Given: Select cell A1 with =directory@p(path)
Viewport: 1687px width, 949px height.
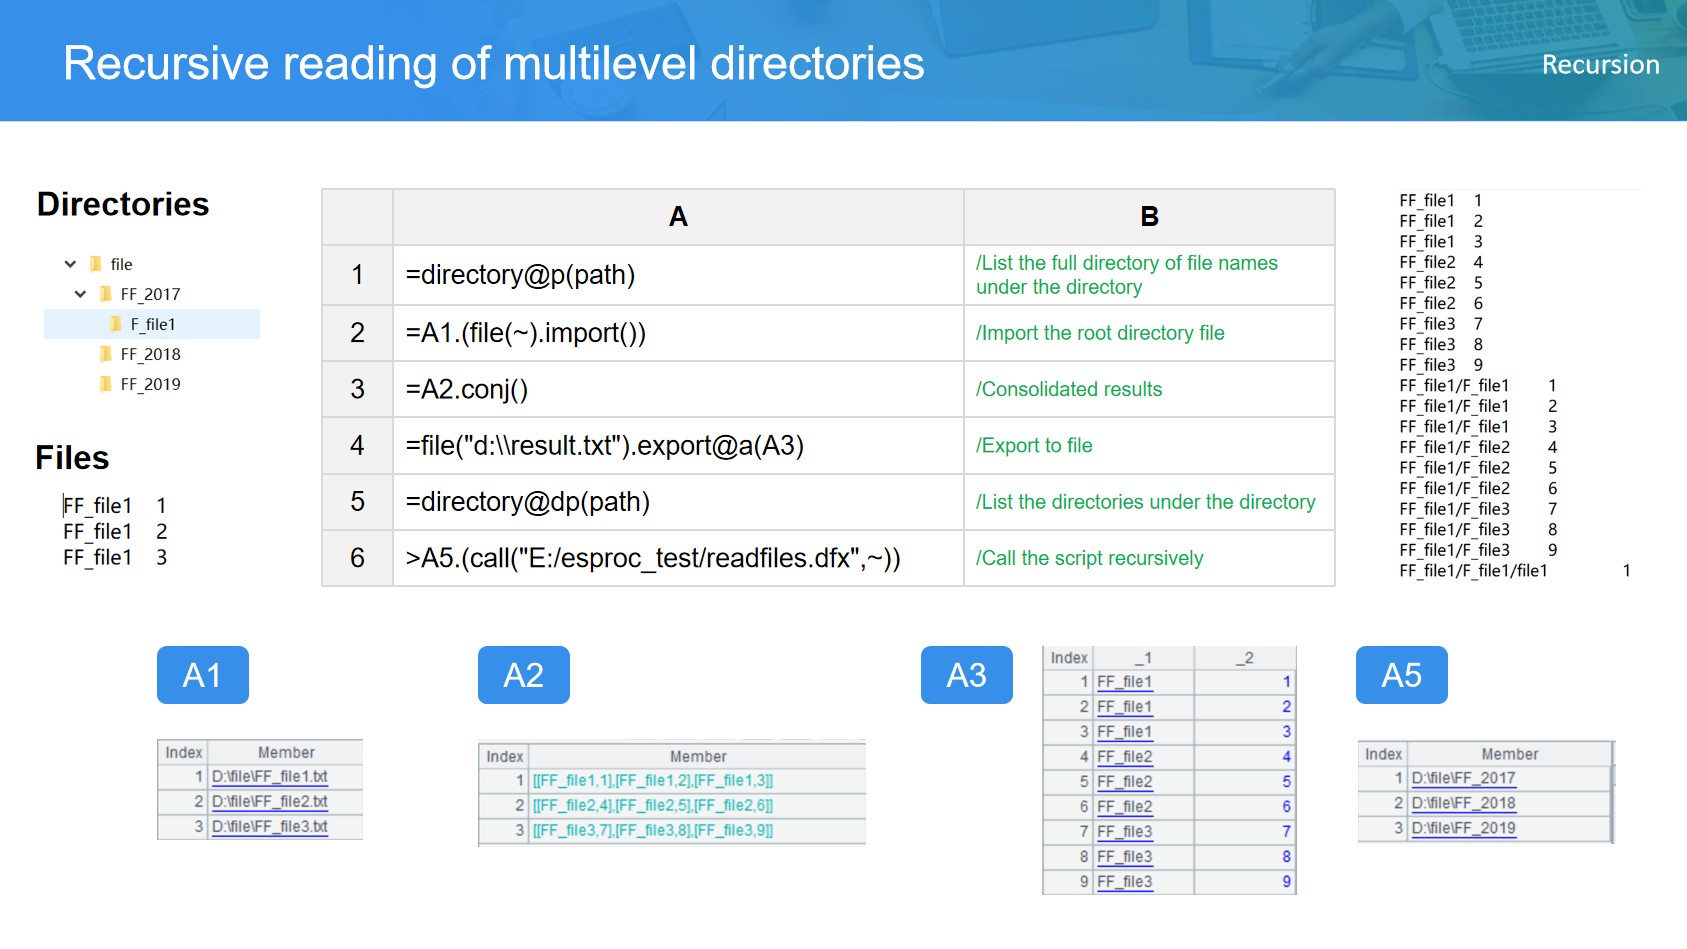Looking at the screenshot, I should [677, 275].
